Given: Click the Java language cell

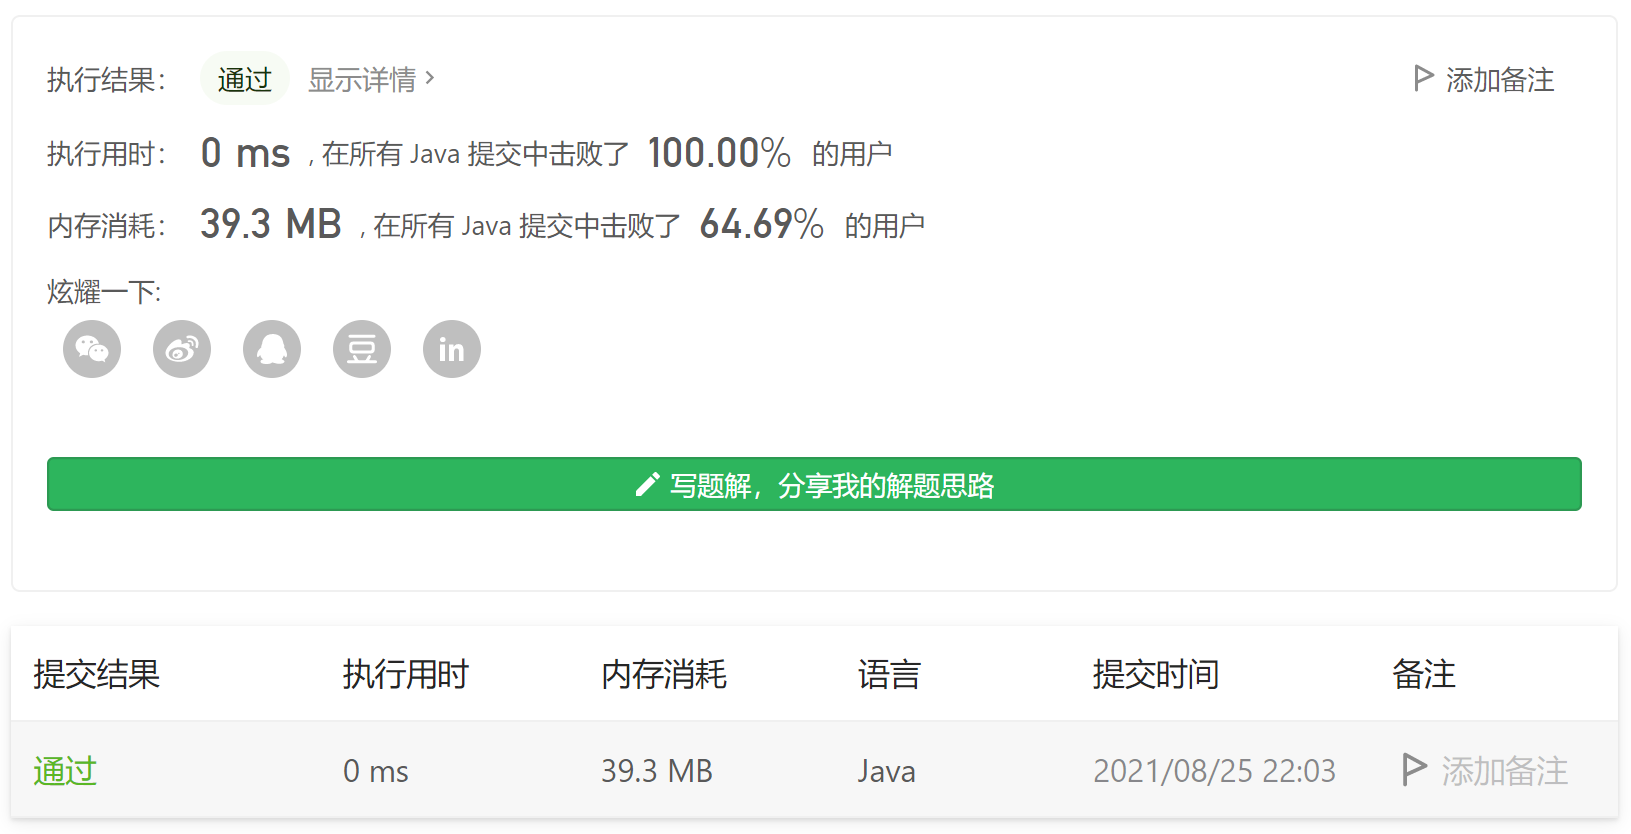Looking at the screenshot, I should tap(887, 771).
